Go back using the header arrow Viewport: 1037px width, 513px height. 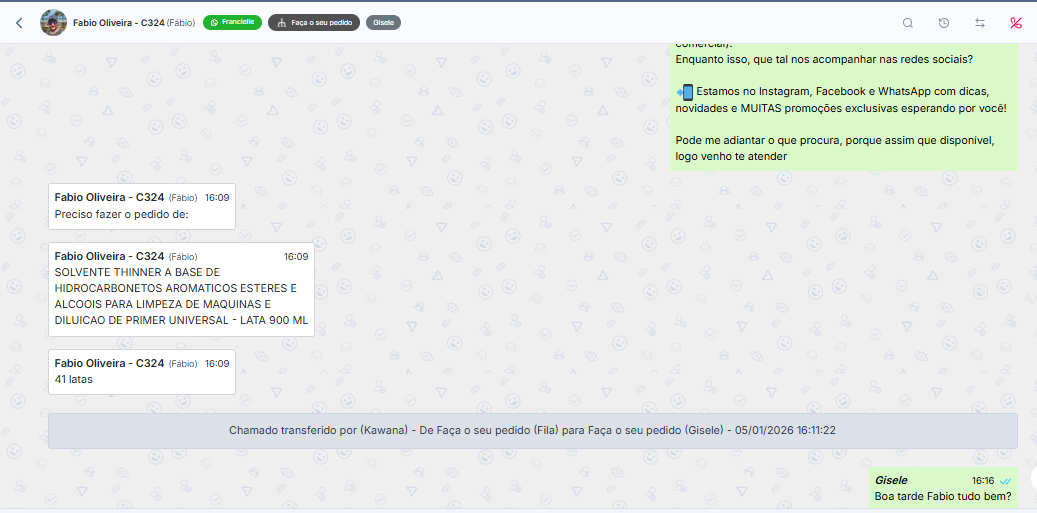19,23
